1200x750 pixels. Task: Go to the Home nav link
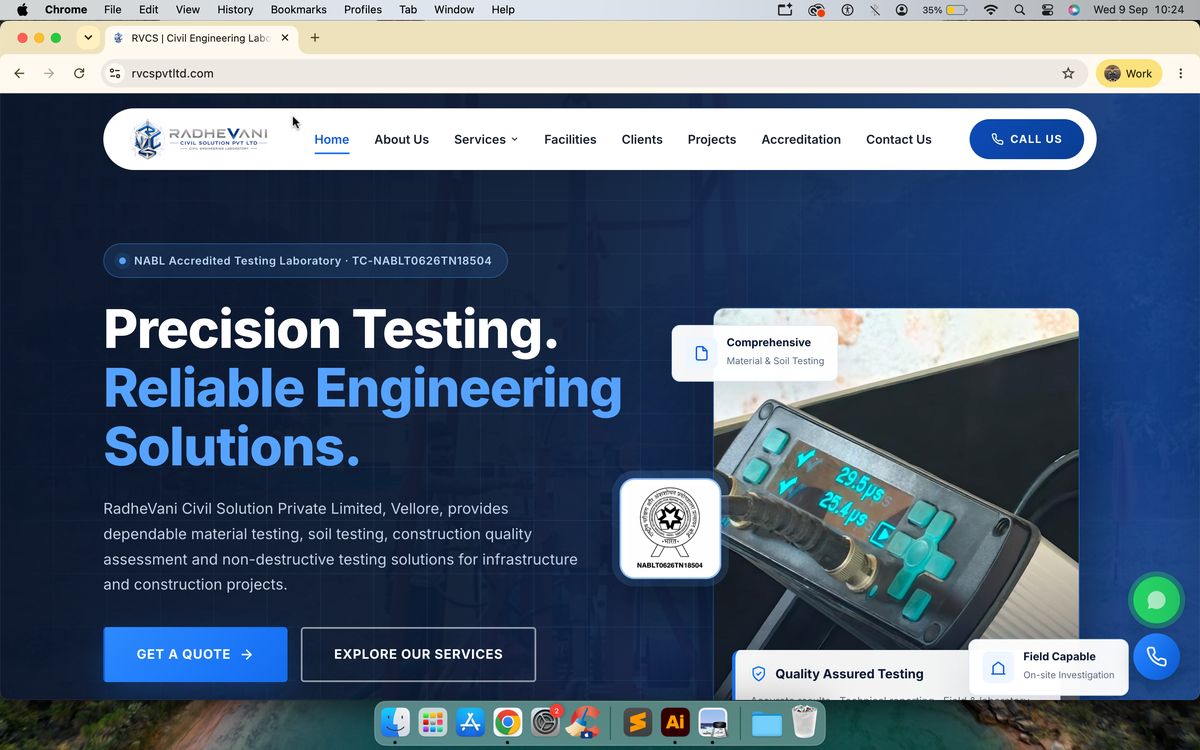point(332,139)
